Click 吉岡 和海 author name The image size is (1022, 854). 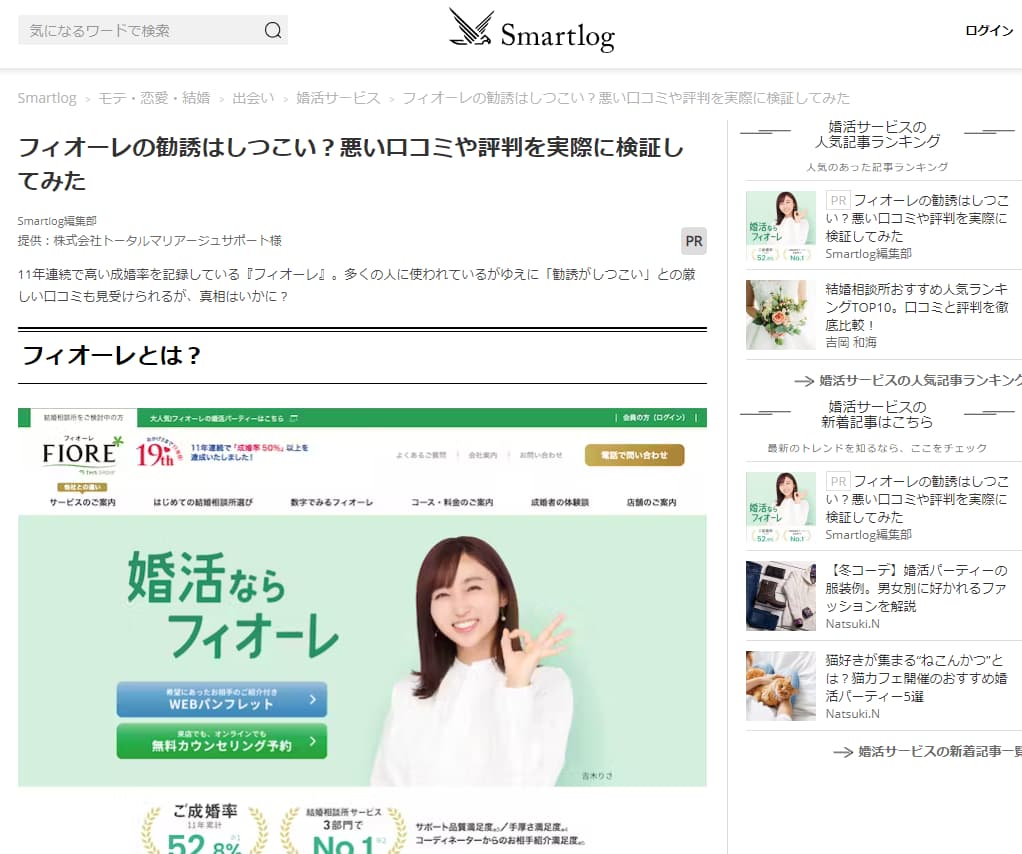[x=851, y=342]
